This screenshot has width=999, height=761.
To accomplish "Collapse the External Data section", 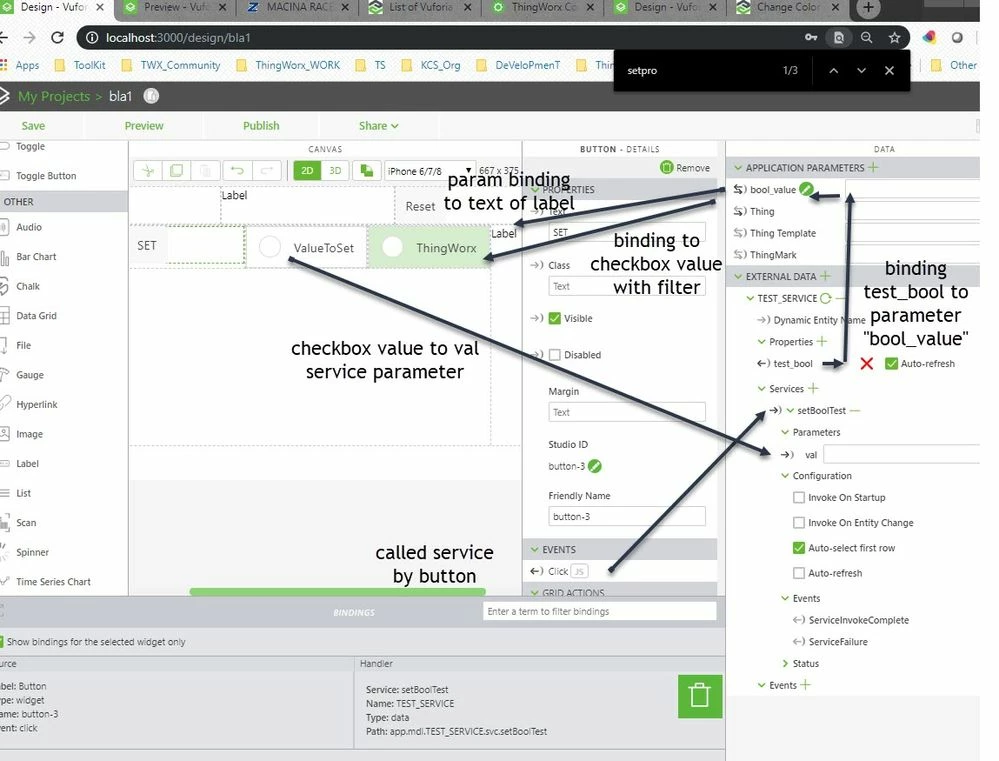I will click(x=738, y=276).
